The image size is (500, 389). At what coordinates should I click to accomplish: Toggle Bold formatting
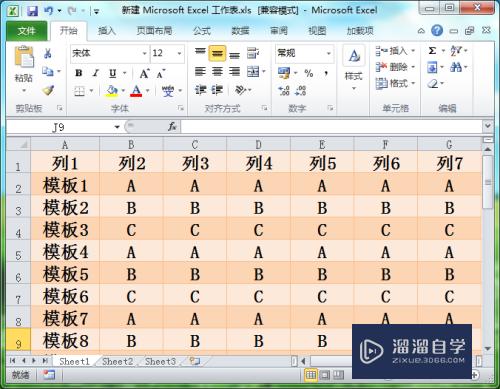79,73
